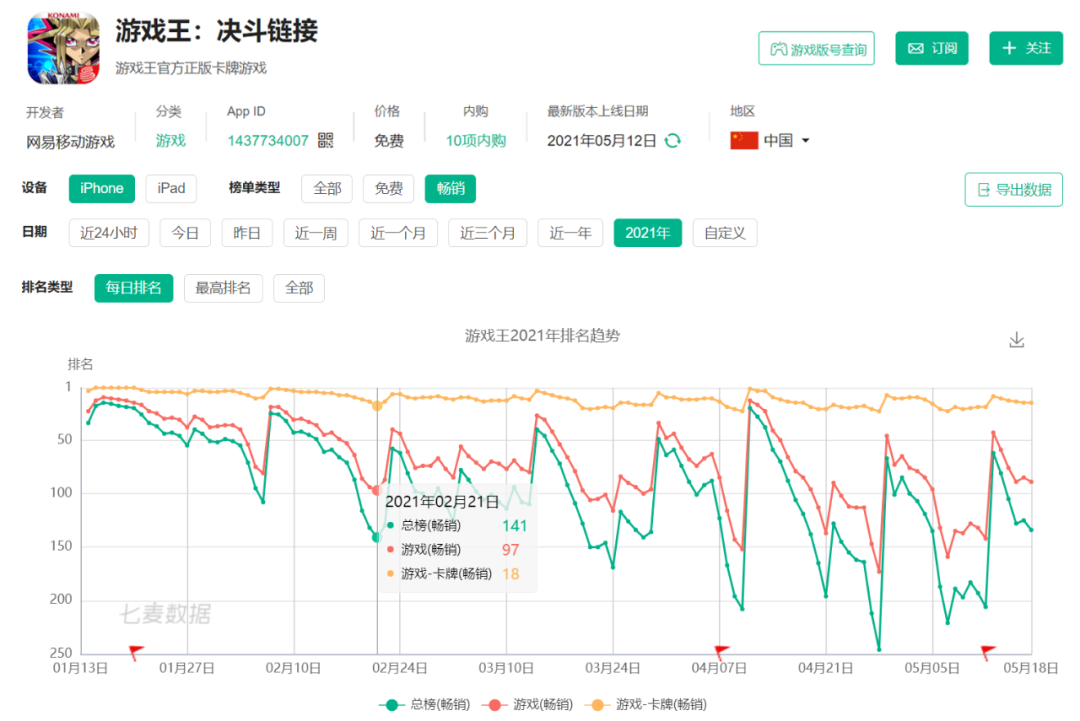
Task: Click the red flag marker near 04月07日
Action: pyautogui.click(x=720, y=651)
